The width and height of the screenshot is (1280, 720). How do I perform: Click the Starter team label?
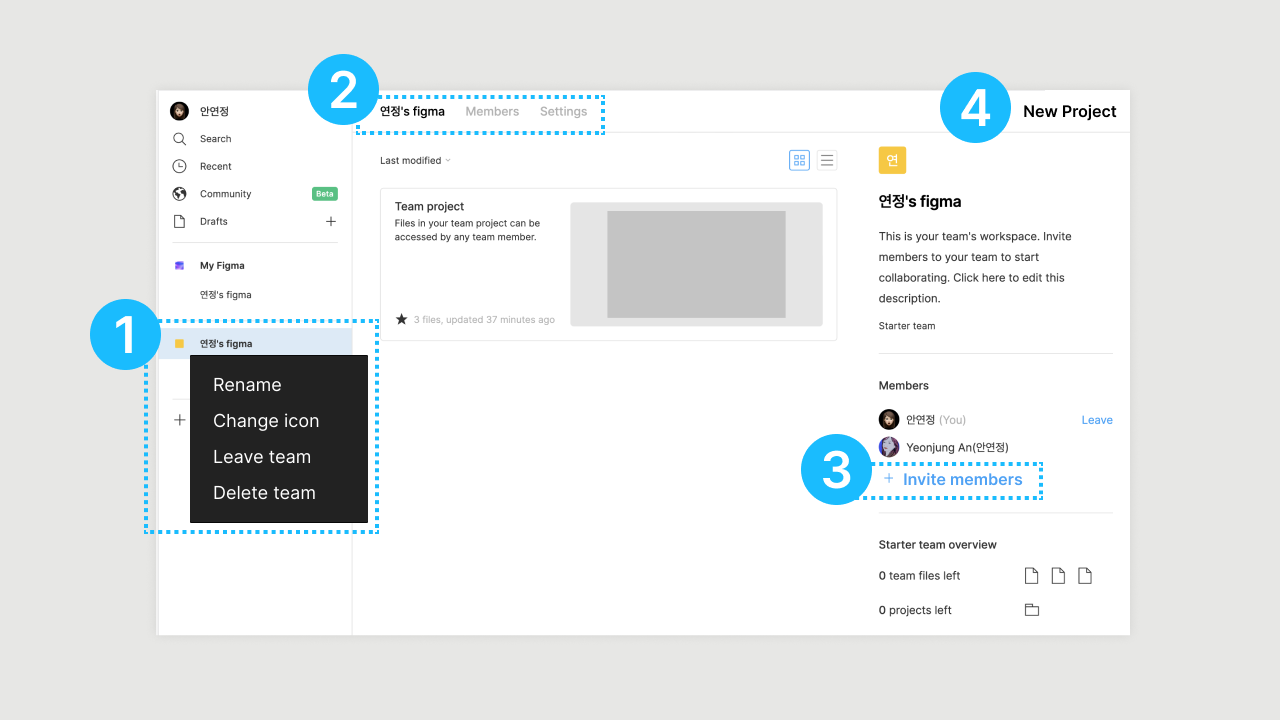907,326
